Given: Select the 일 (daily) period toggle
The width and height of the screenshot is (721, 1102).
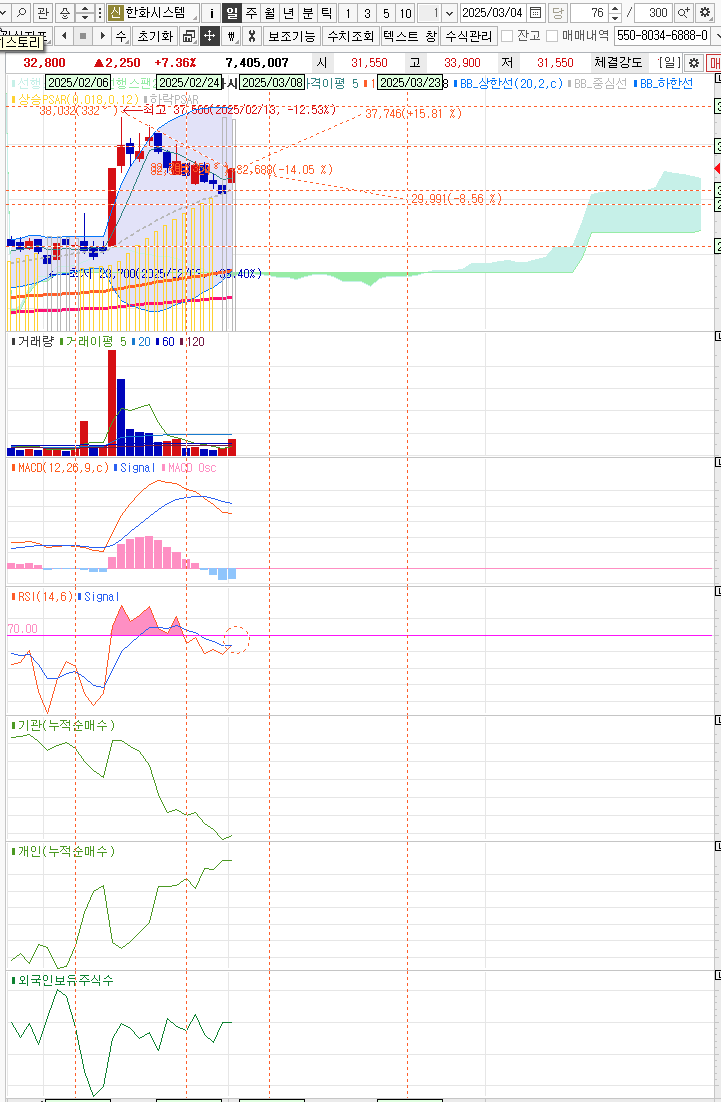Looking at the screenshot, I should click(231, 13).
